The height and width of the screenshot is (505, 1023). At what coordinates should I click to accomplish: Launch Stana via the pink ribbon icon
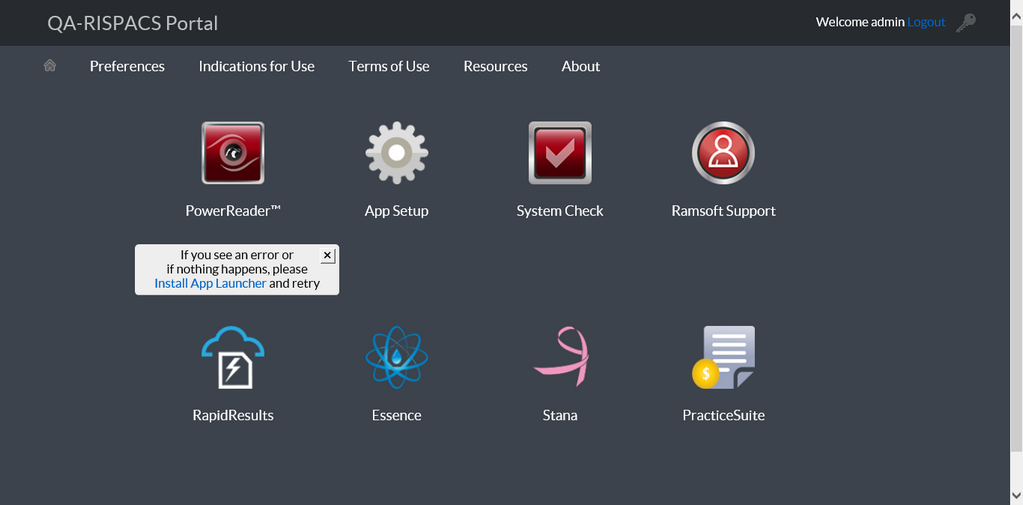(560, 357)
